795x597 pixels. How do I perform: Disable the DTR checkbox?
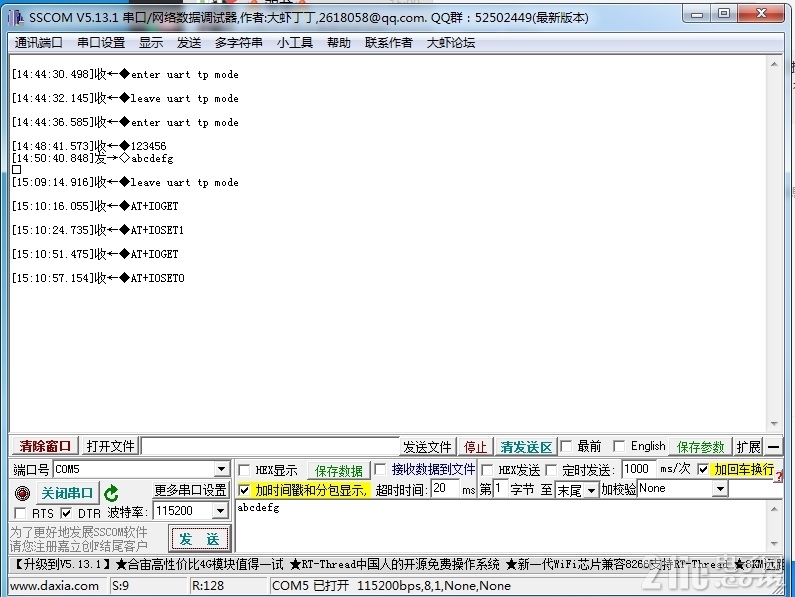tap(66, 513)
